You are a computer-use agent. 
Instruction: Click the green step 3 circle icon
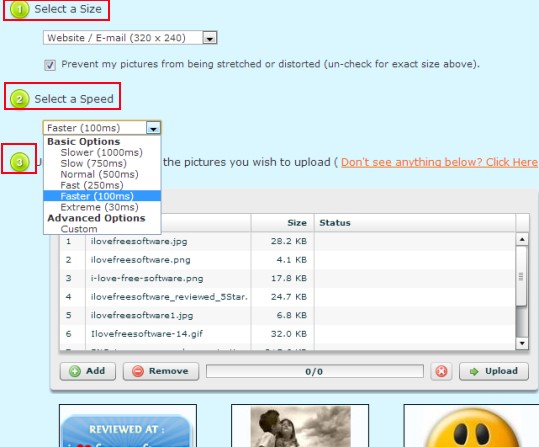click(19, 162)
